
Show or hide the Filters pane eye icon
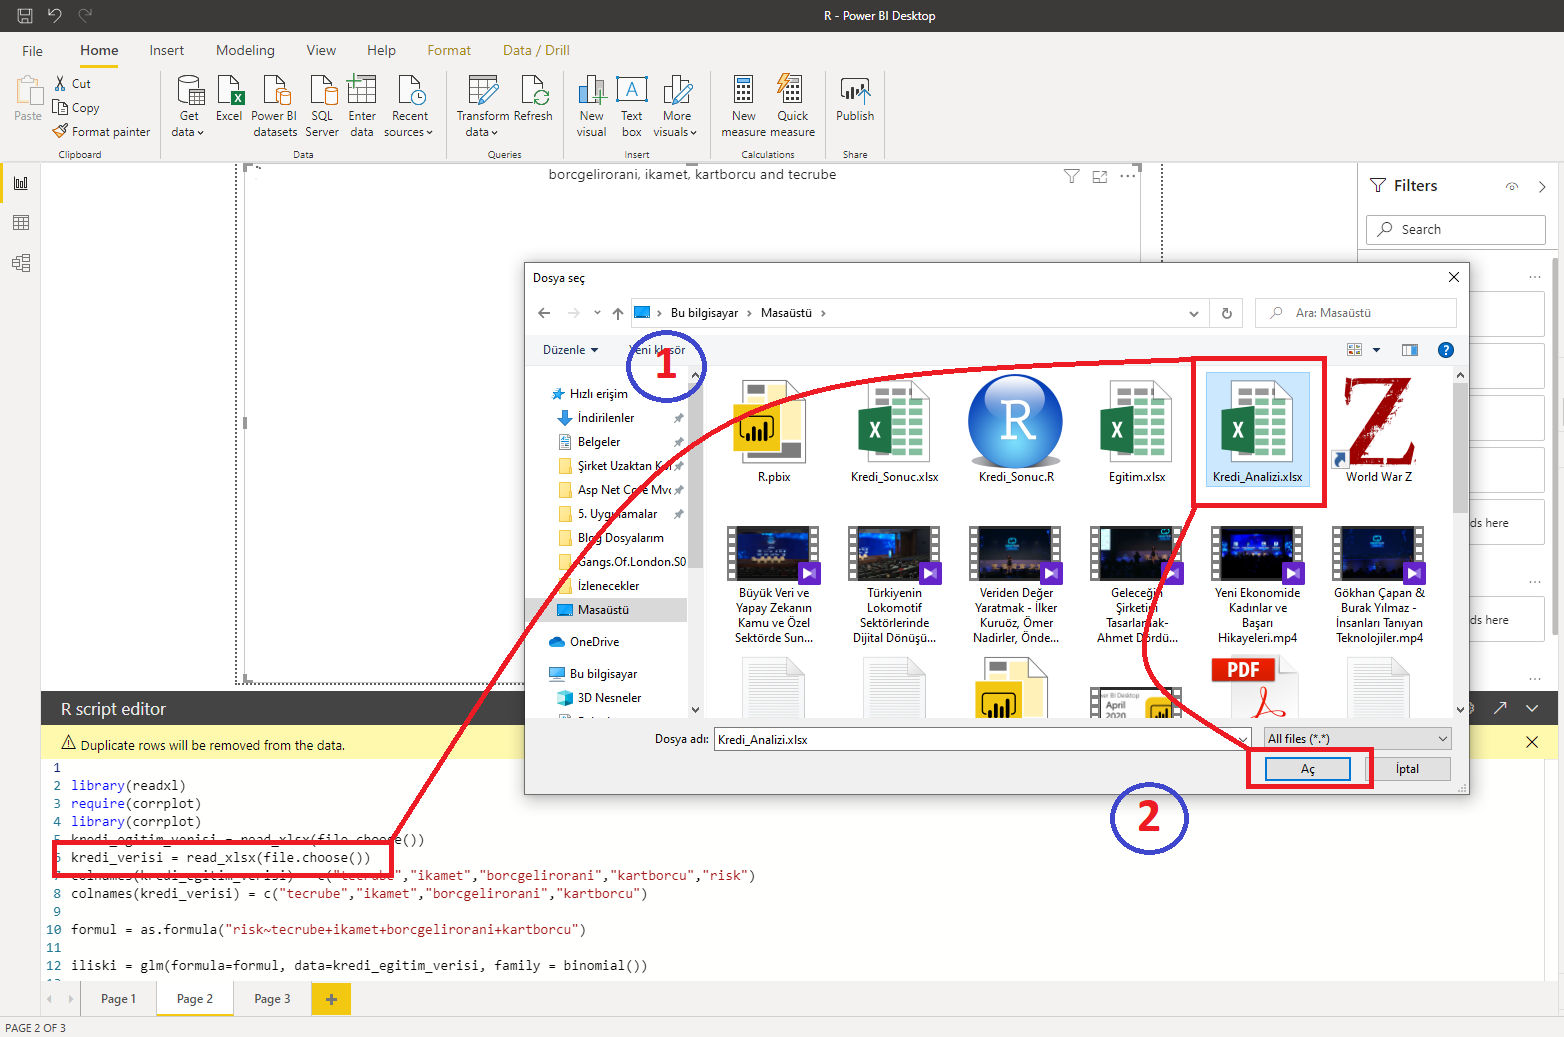(x=1512, y=187)
